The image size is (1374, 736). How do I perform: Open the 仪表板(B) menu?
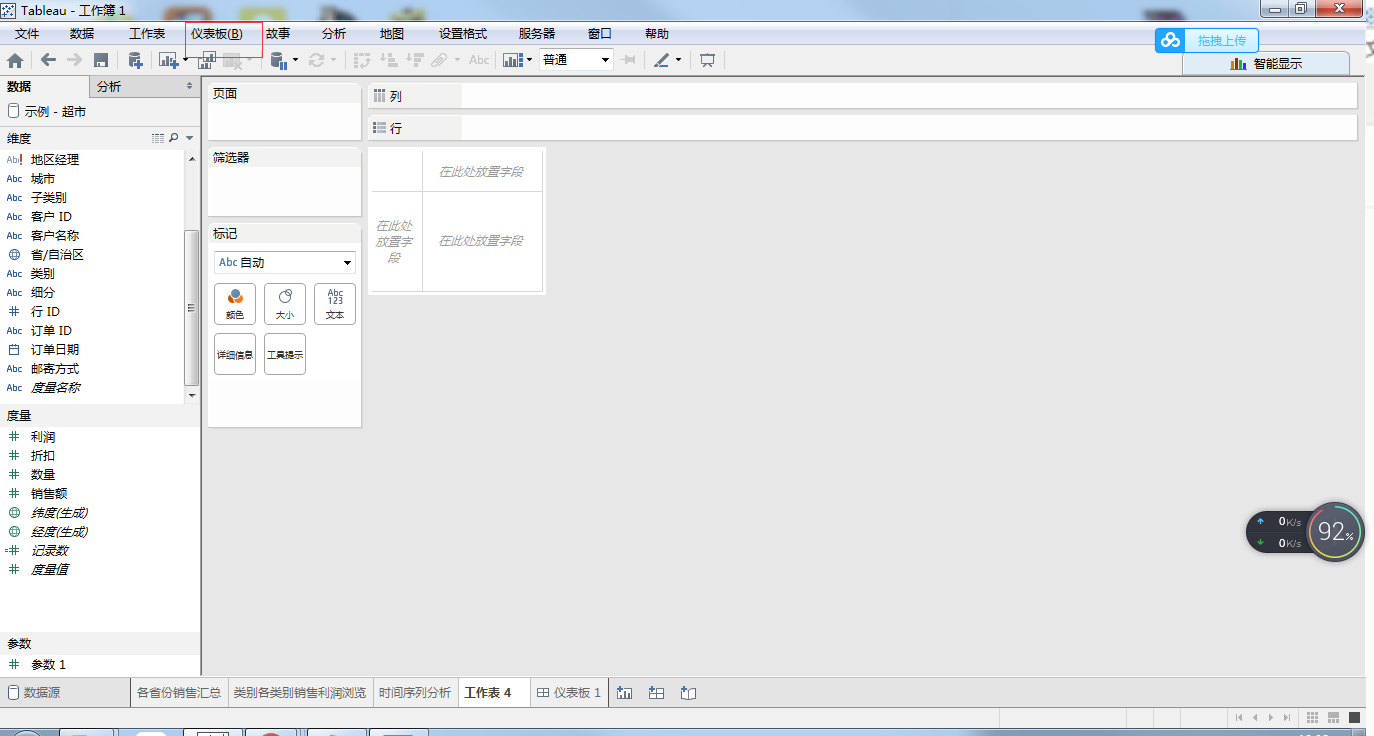point(216,34)
